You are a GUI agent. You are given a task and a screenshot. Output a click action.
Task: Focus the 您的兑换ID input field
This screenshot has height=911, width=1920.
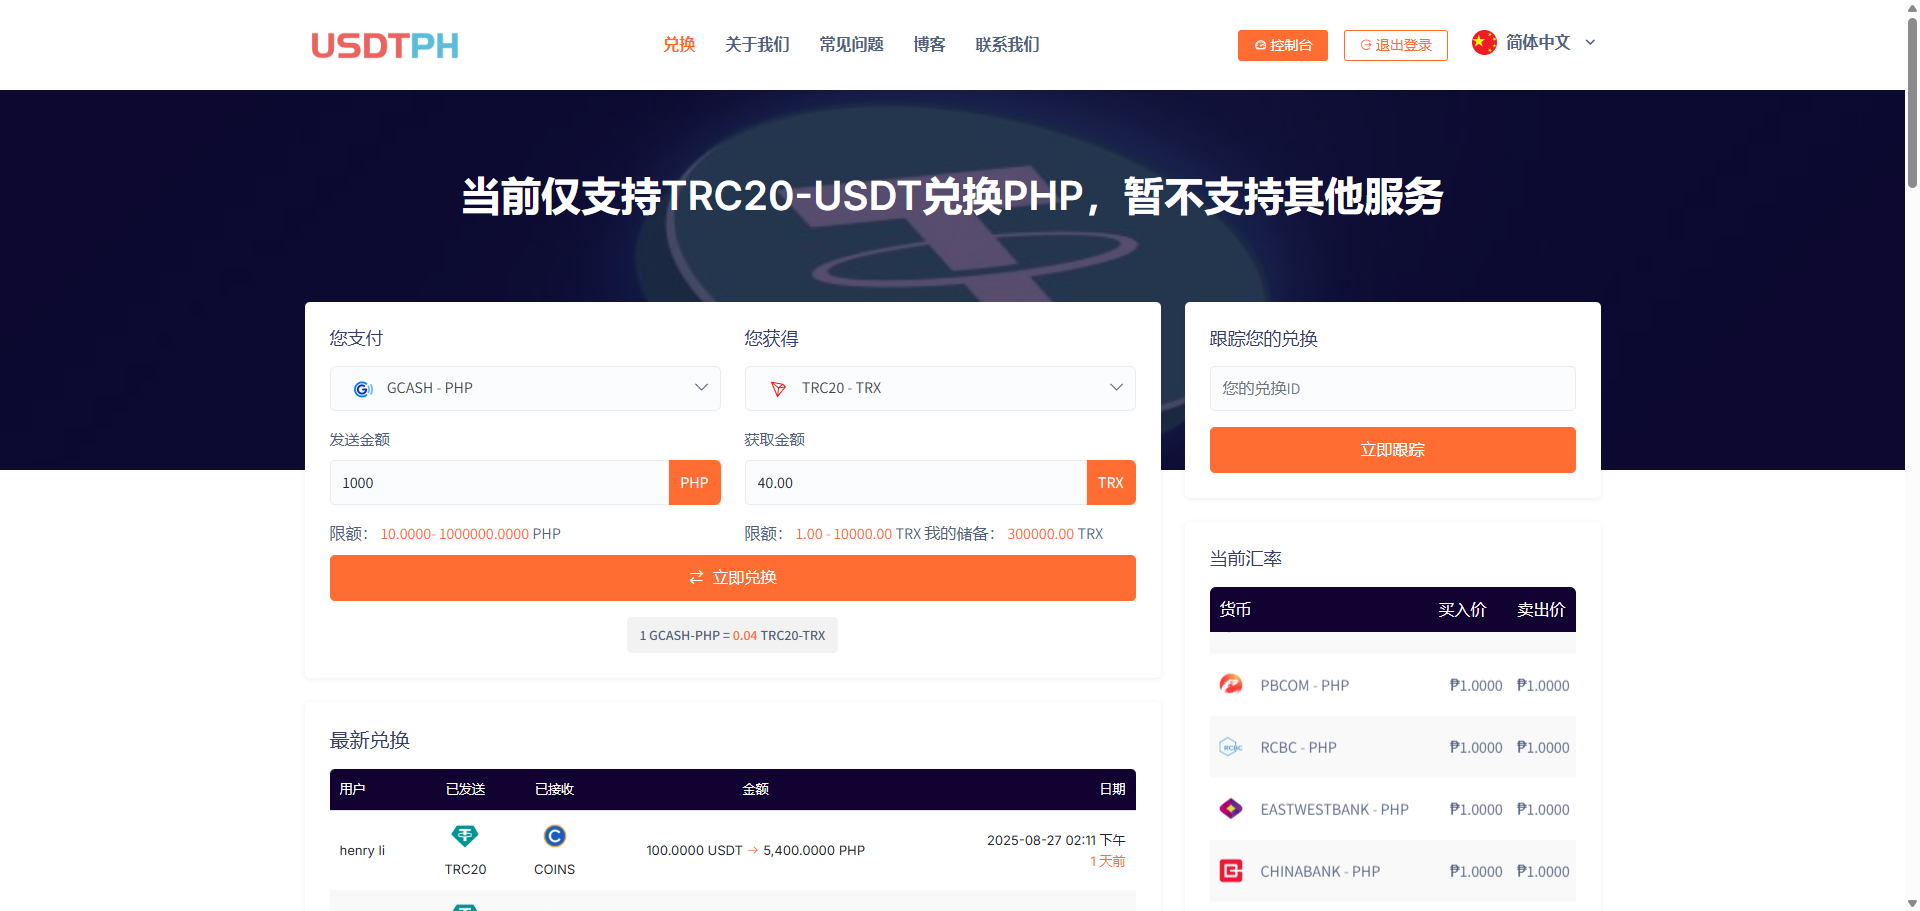coord(1393,388)
